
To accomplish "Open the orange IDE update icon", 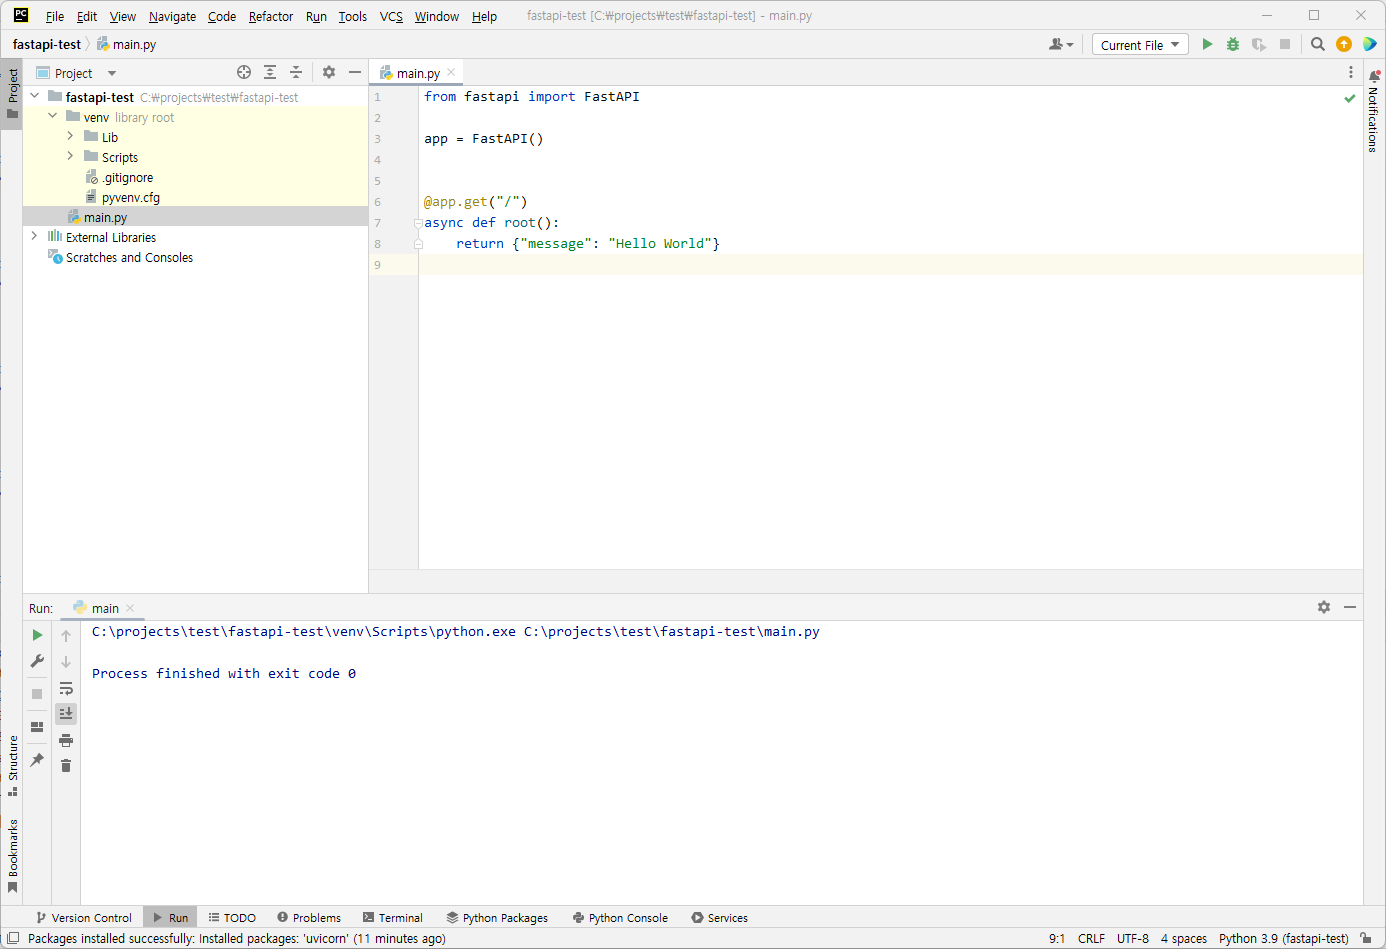I will [1344, 44].
